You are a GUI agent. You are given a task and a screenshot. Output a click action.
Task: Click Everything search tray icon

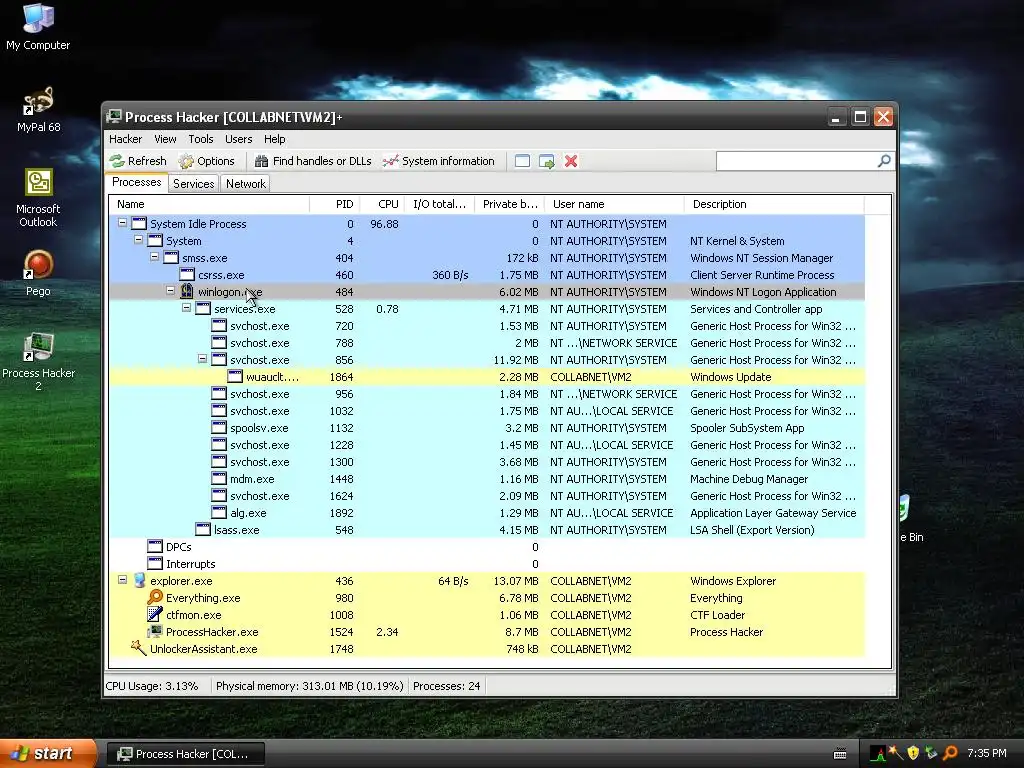(x=950, y=754)
